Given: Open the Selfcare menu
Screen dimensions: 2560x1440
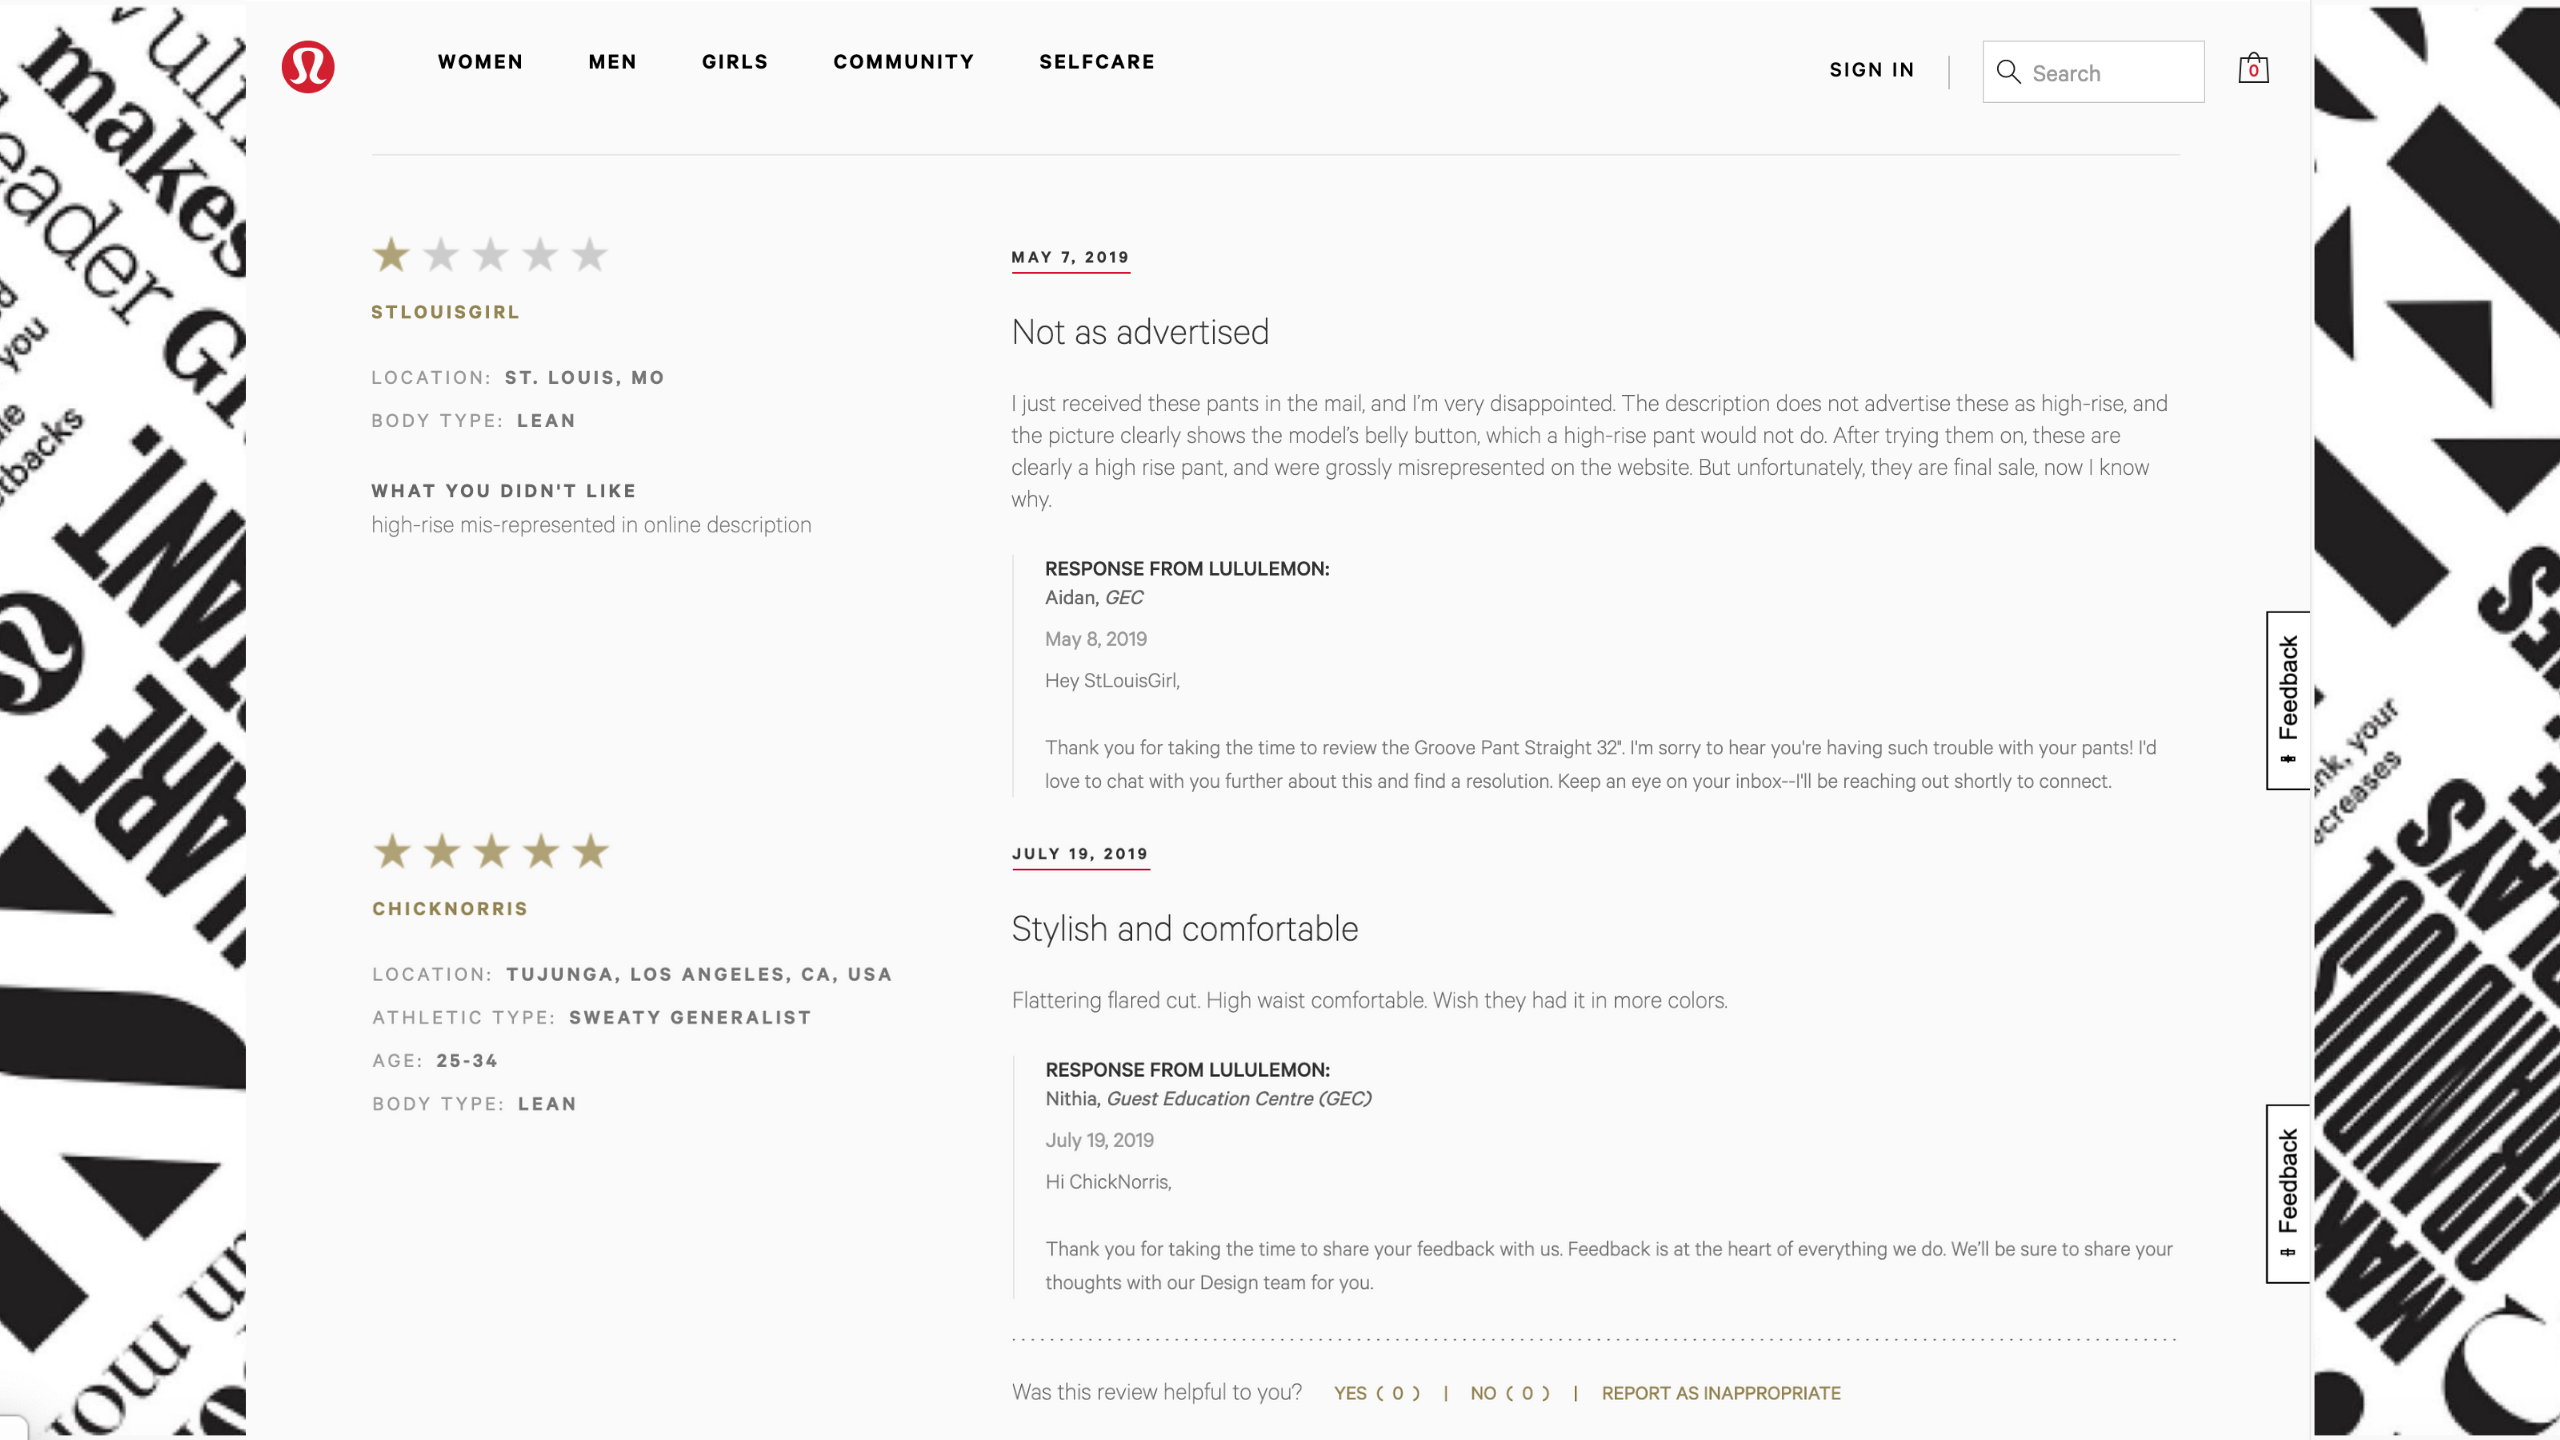Looking at the screenshot, I should click(1097, 62).
